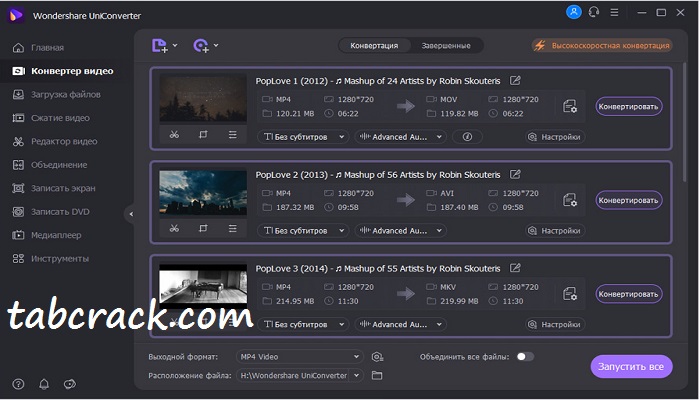The height and width of the screenshot is (400, 700).
Task: Click PopLove 1 video thumbnail
Action: pos(203,98)
